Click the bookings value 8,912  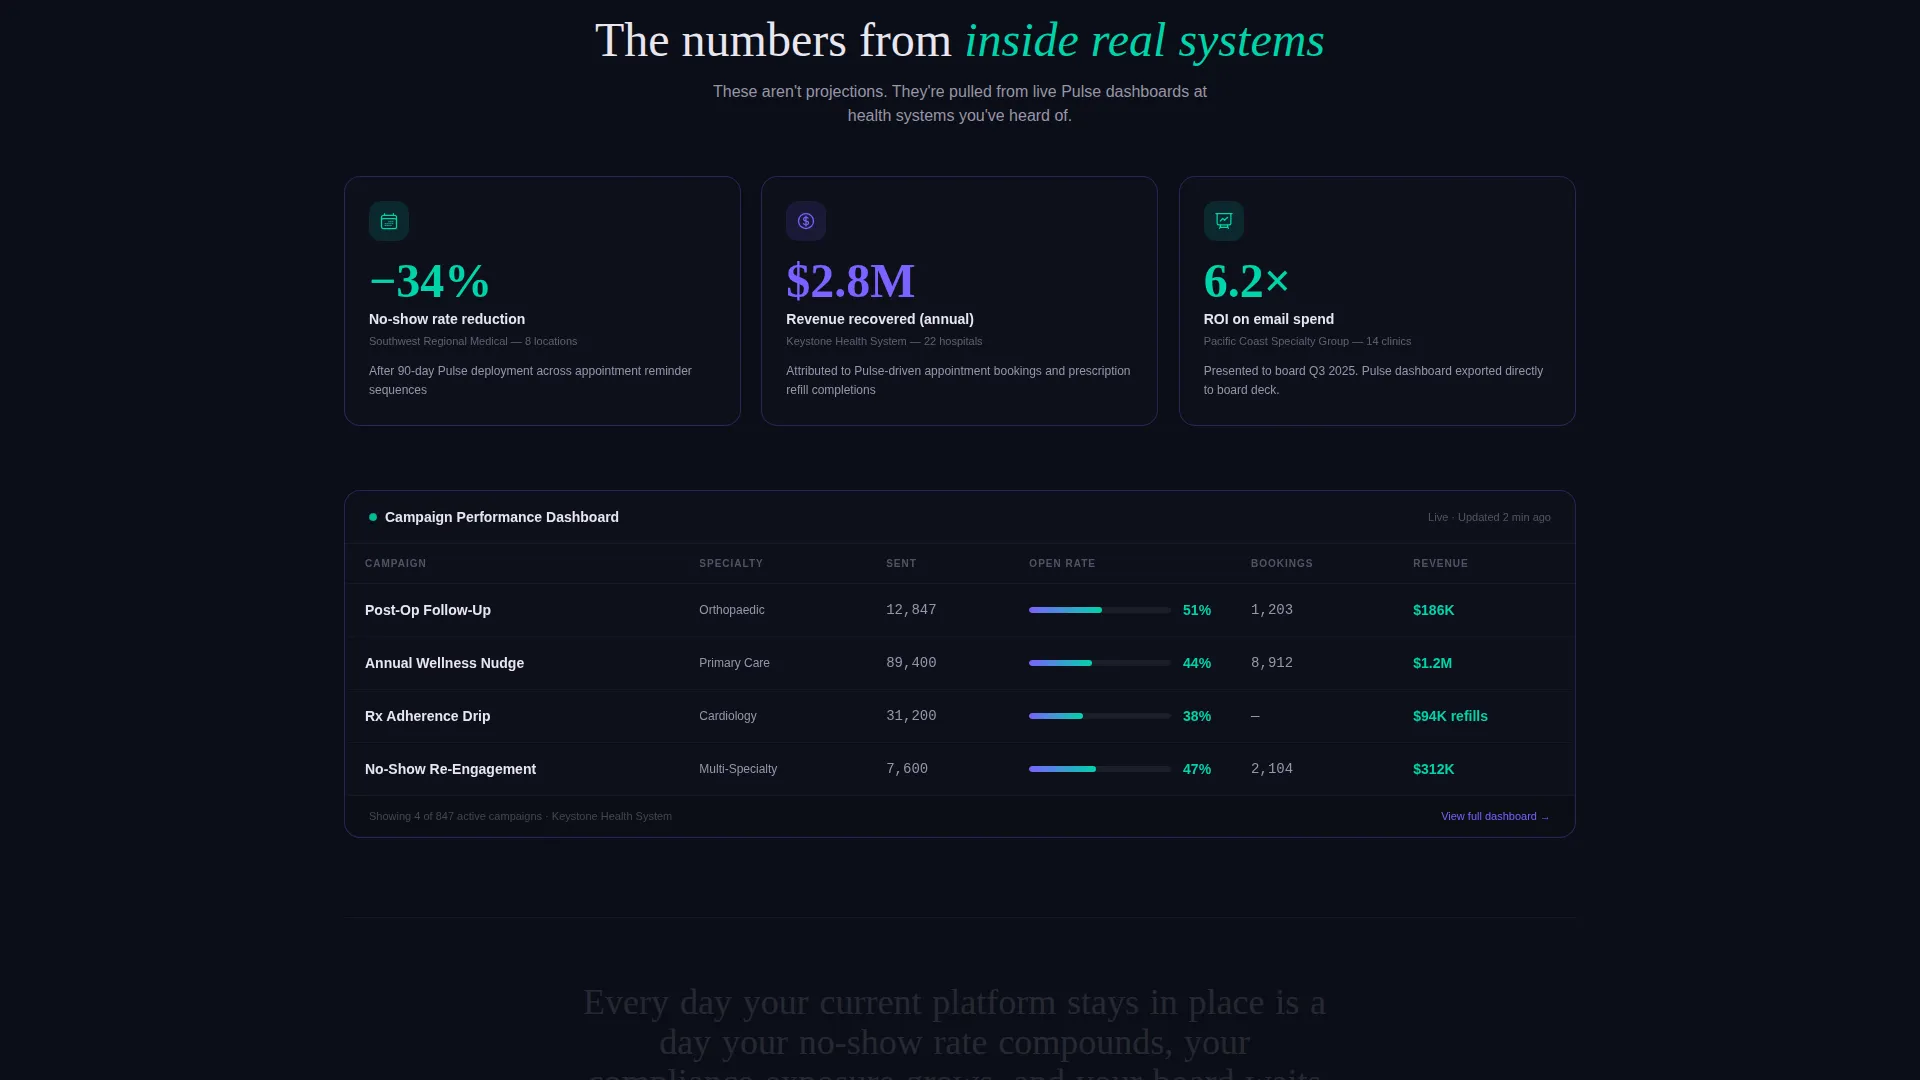[1272, 663]
